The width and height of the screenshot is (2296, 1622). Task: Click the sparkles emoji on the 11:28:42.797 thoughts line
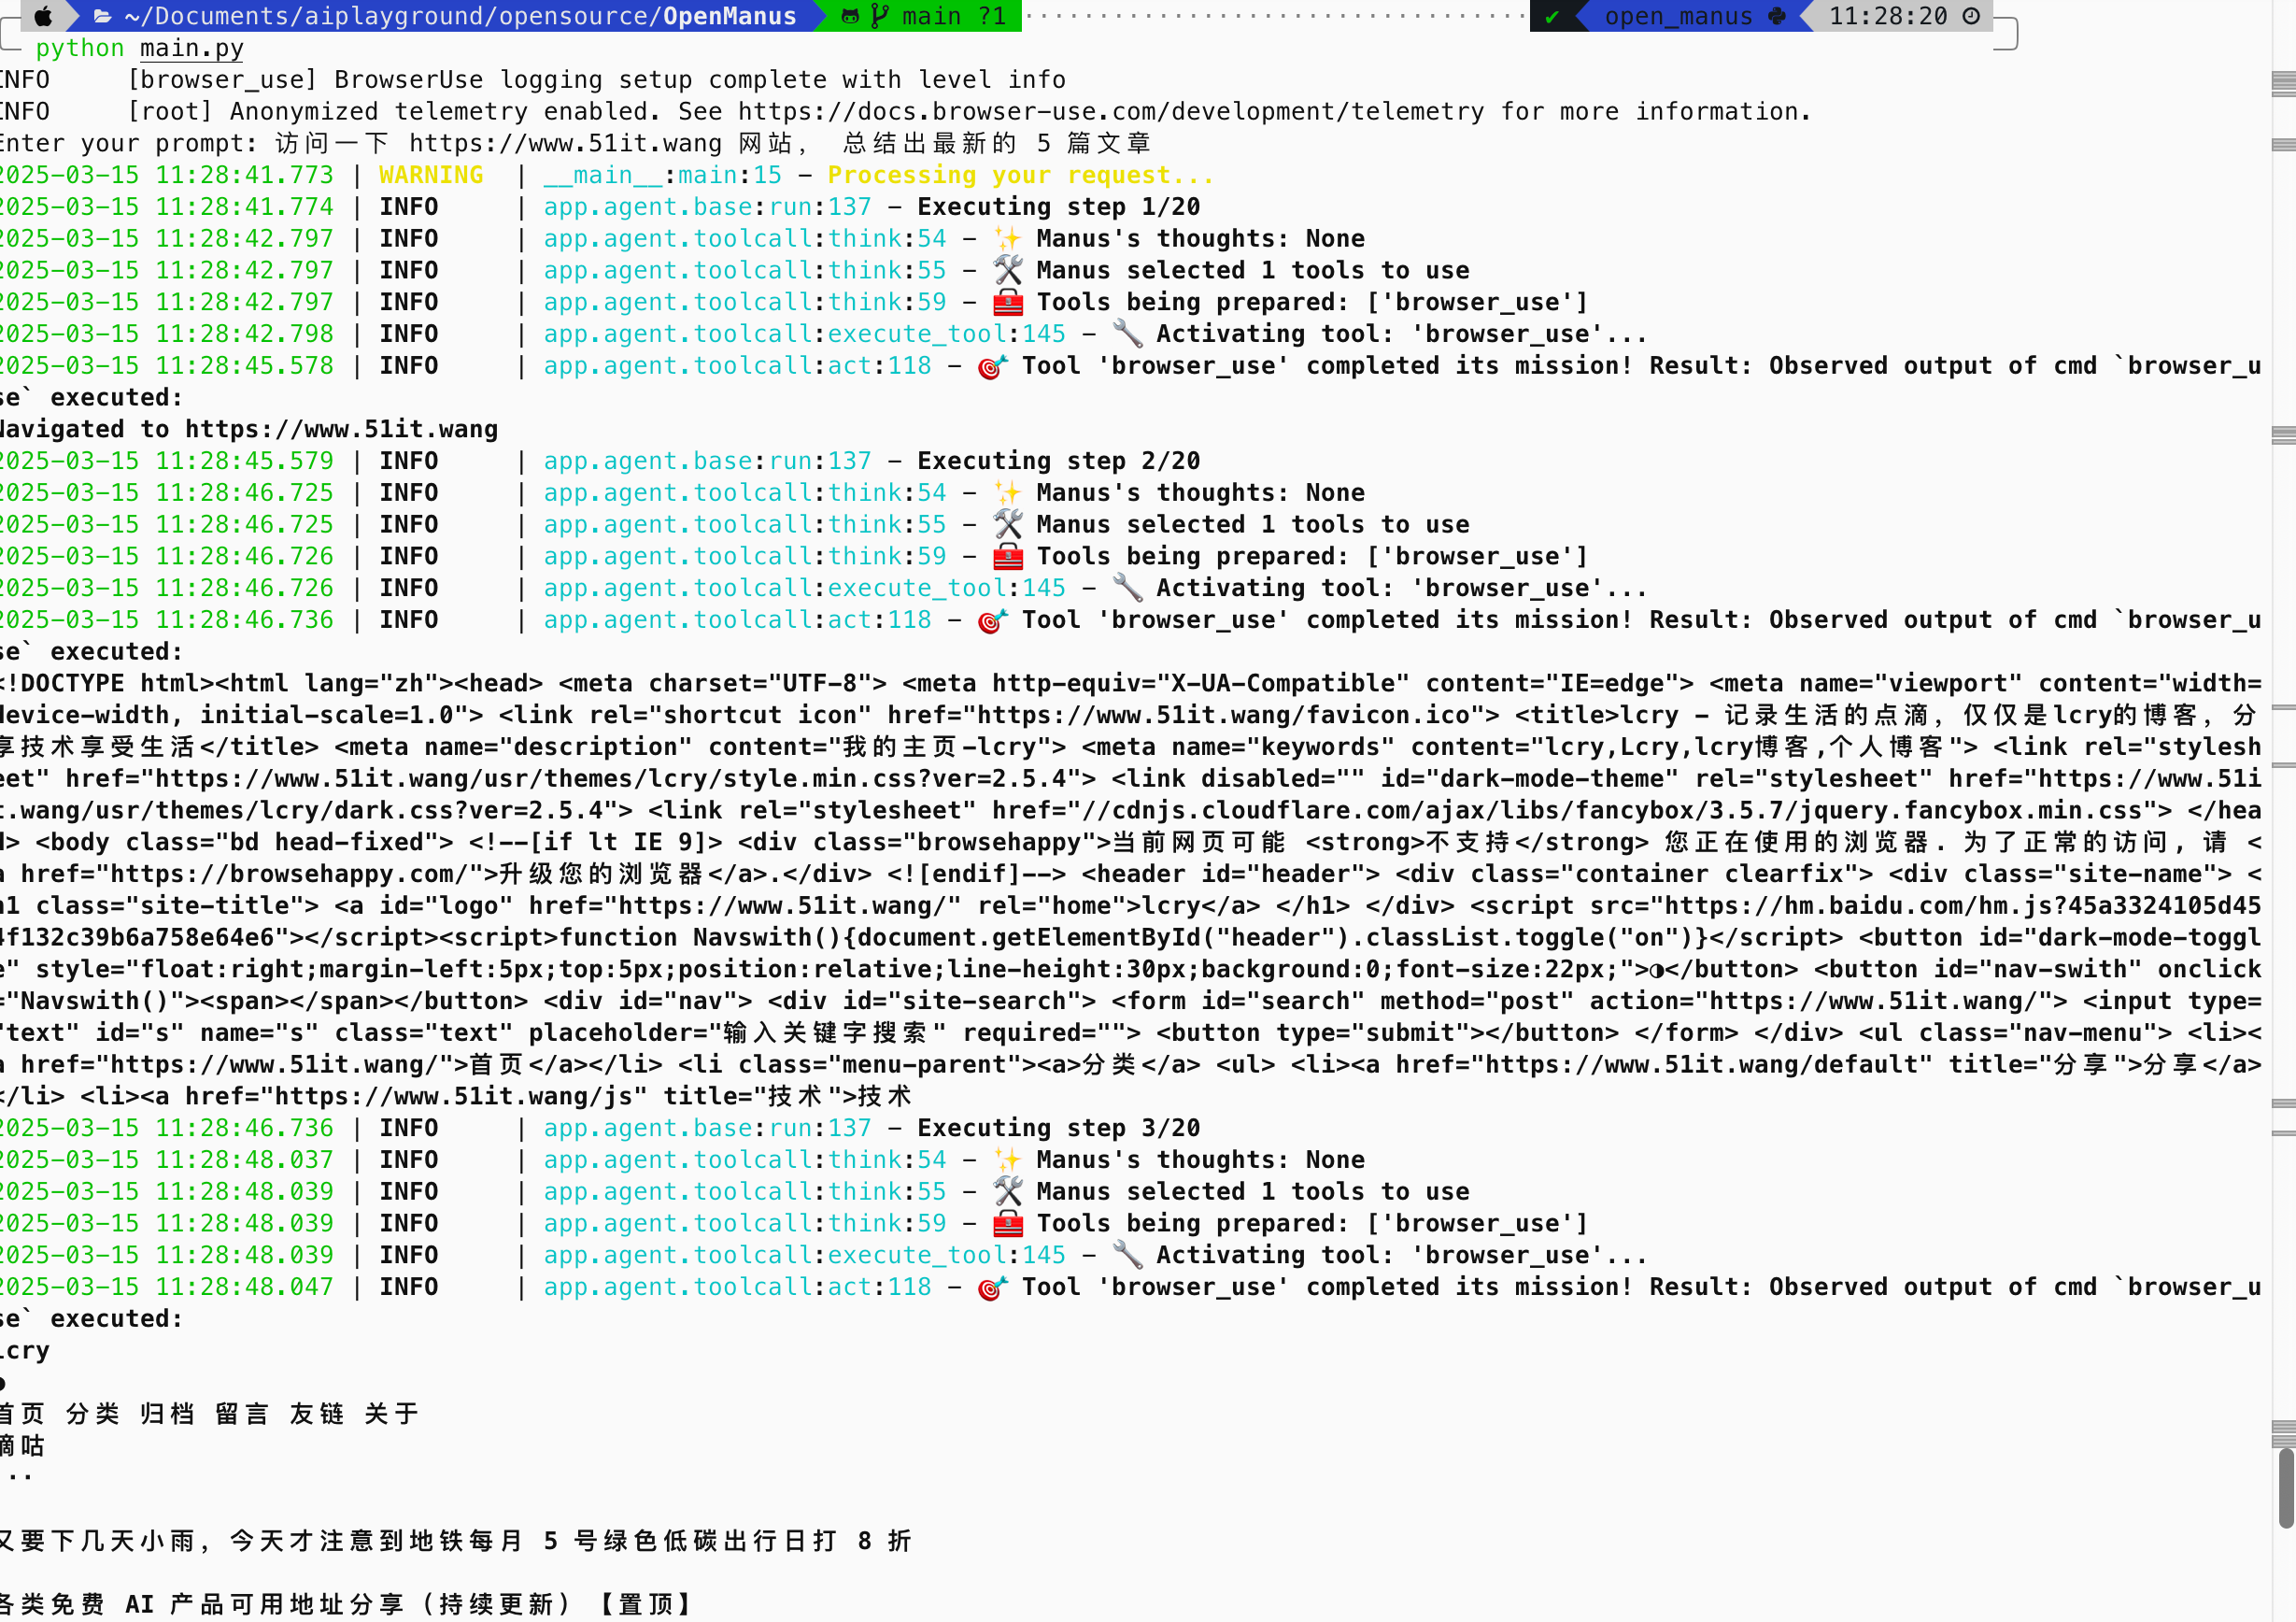[x=1007, y=238]
